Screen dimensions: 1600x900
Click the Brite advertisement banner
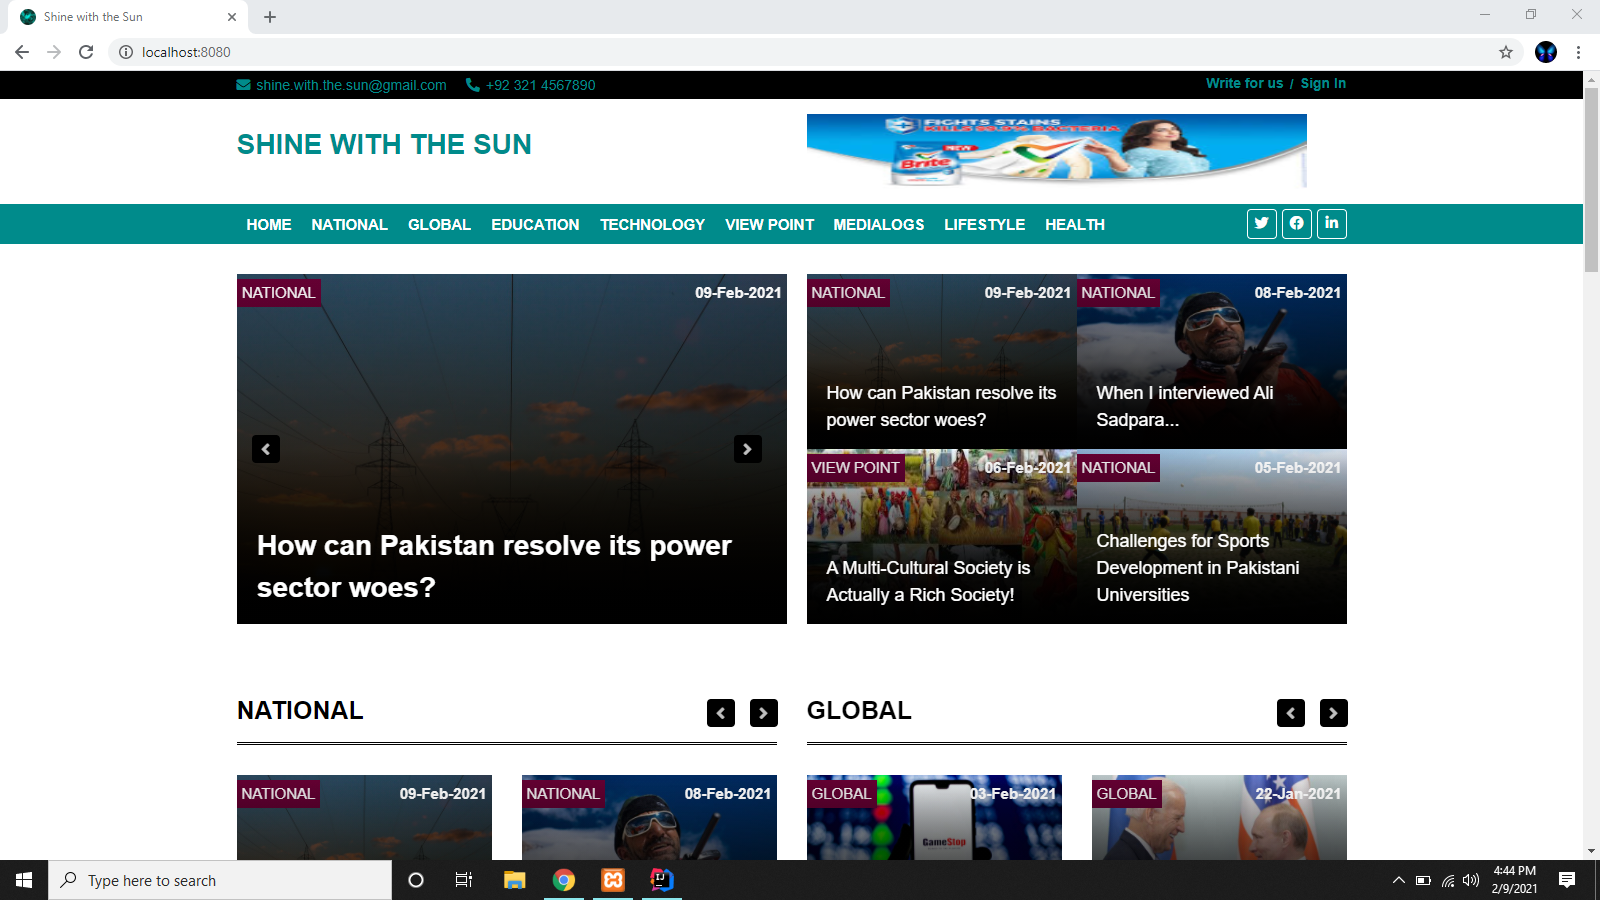pos(1057,150)
